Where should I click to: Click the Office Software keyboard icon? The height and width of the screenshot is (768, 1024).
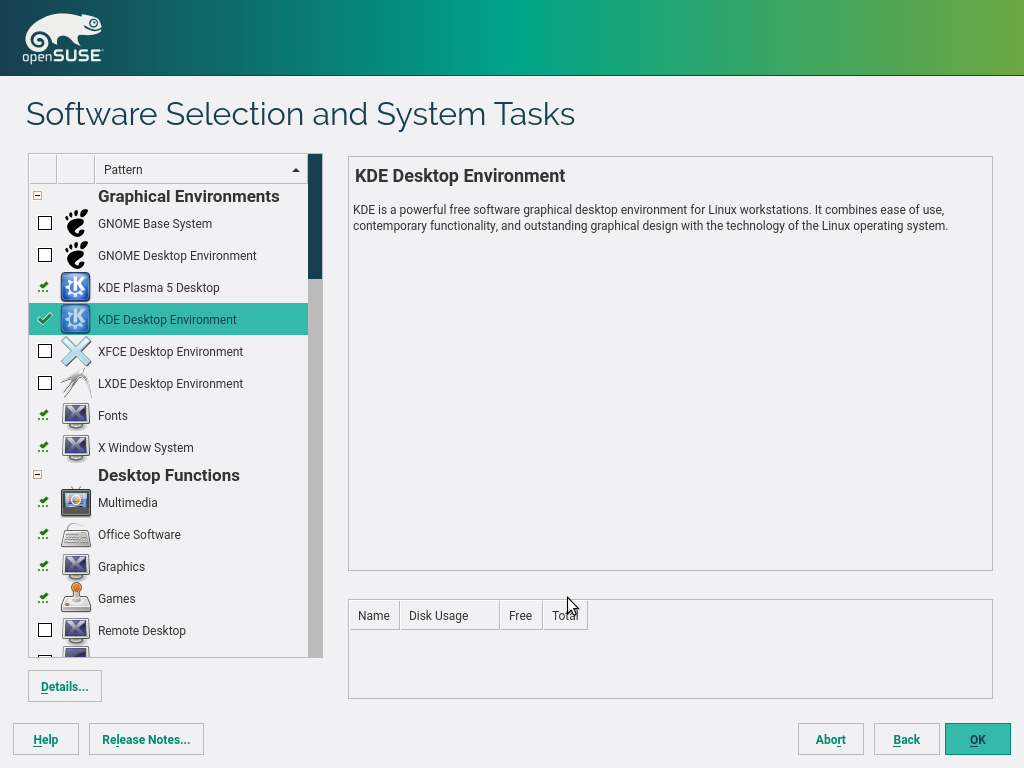coord(76,534)
